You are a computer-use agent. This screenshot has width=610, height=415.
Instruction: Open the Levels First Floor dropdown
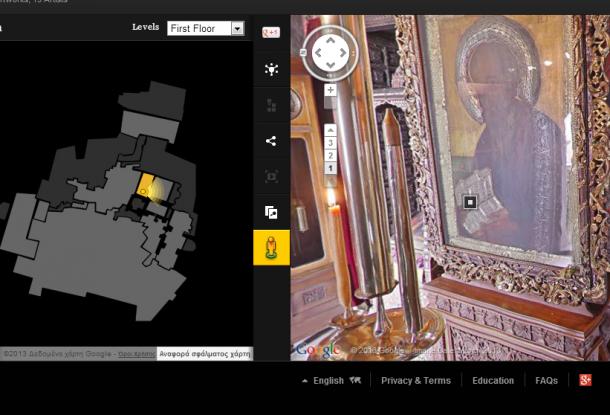[x=205, y=29]
